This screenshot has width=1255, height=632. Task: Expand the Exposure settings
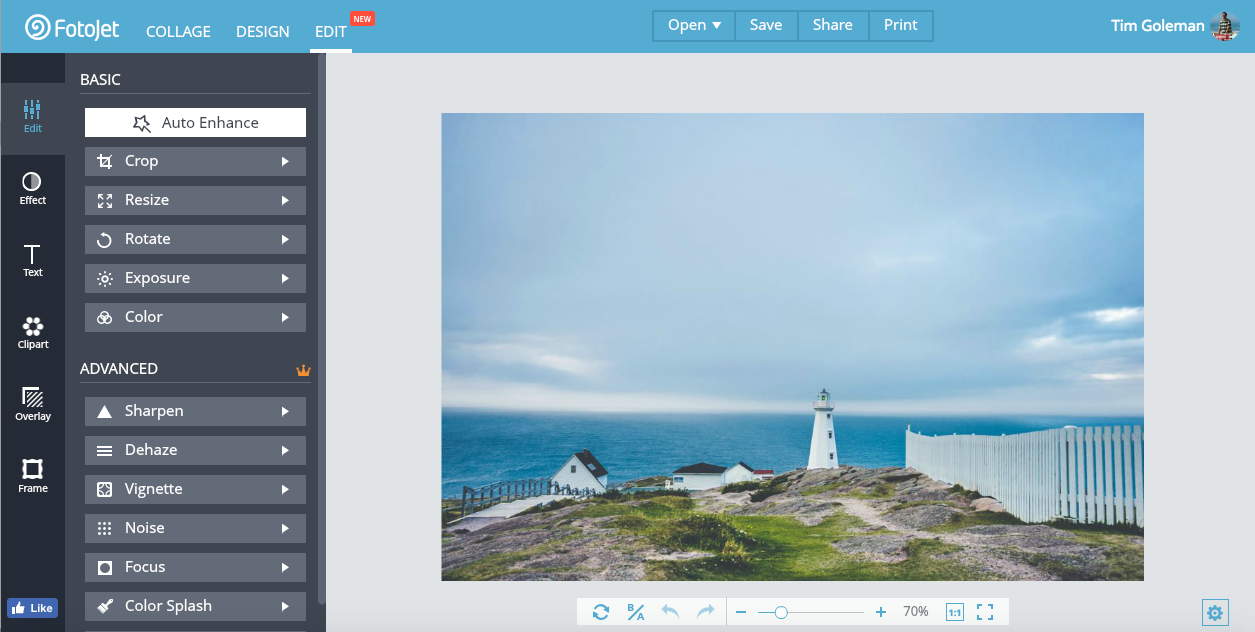[x=195, y=278]
